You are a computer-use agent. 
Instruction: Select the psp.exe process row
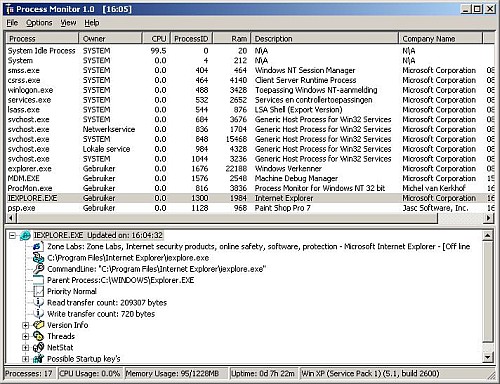tap(250, 208)
